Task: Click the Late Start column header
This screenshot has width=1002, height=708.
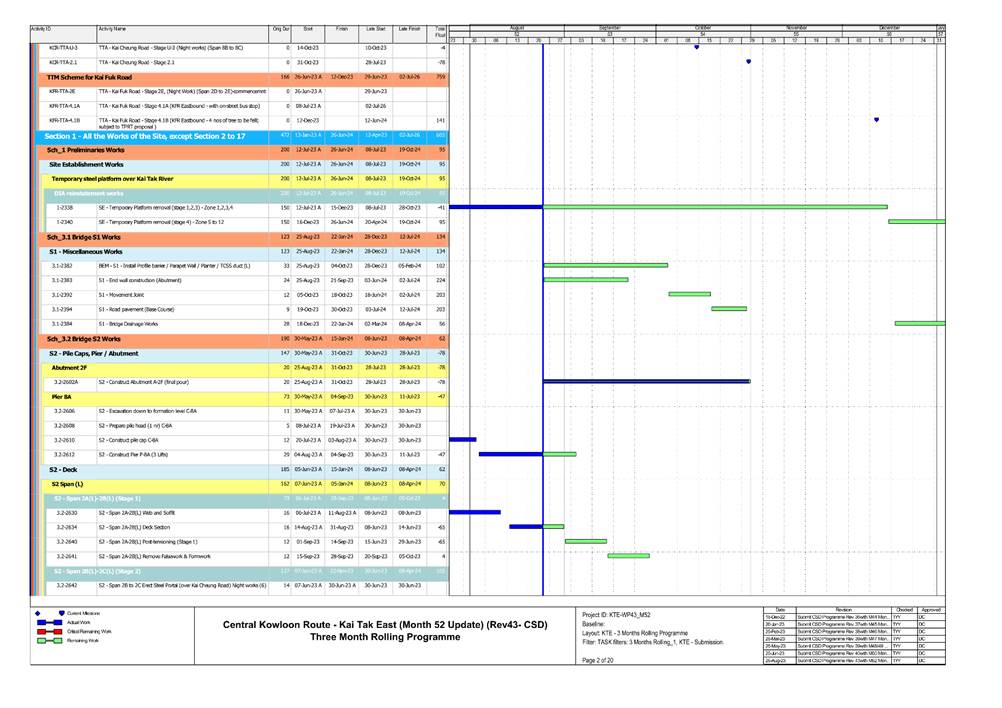Action: click(375, 30)
